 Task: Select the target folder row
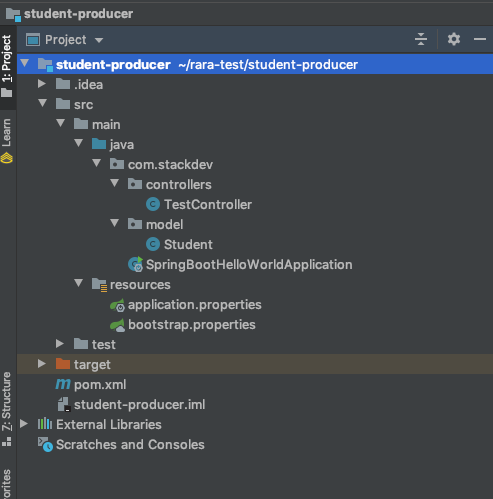pos(255,364)
